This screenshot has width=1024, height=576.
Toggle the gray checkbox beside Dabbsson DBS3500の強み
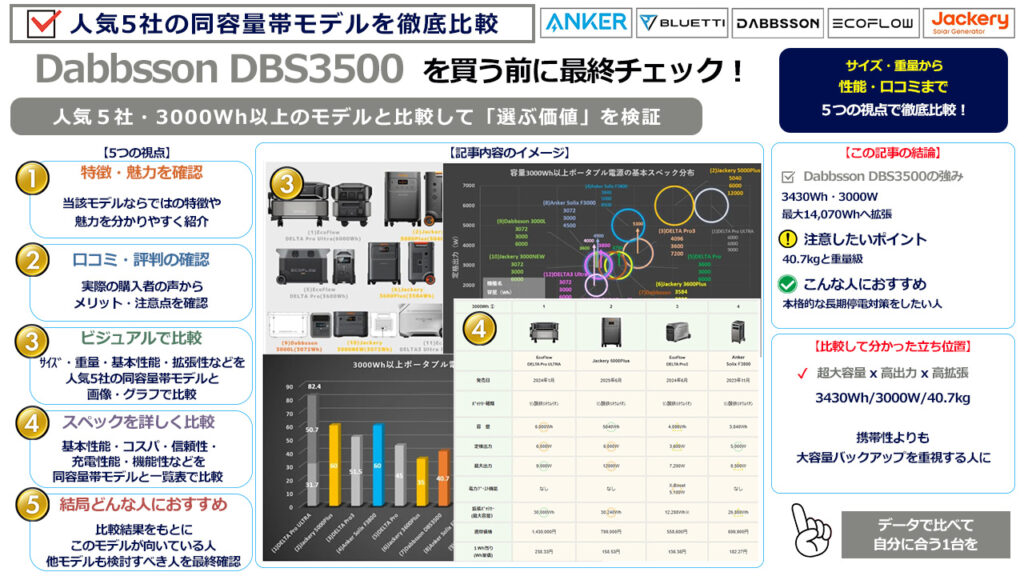coord(788,177)
